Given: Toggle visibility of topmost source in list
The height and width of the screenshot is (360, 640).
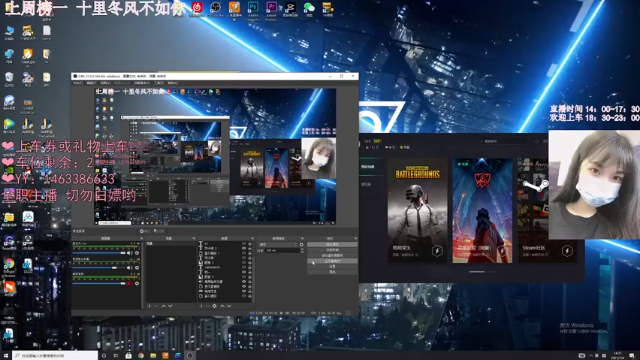Looking at the screenshot, I should (244, 243).
